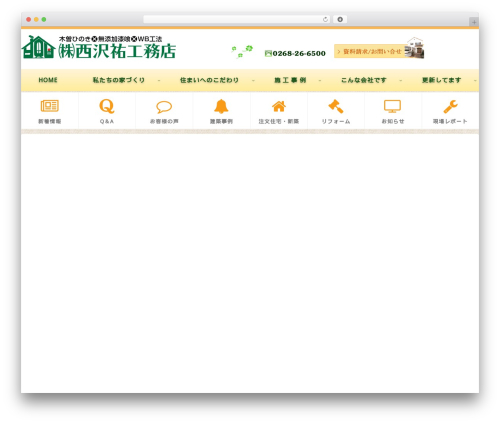Screen dimensions: 500x423
Task: Open the 住まいへのこだわり menu
Action: point(209,80)
